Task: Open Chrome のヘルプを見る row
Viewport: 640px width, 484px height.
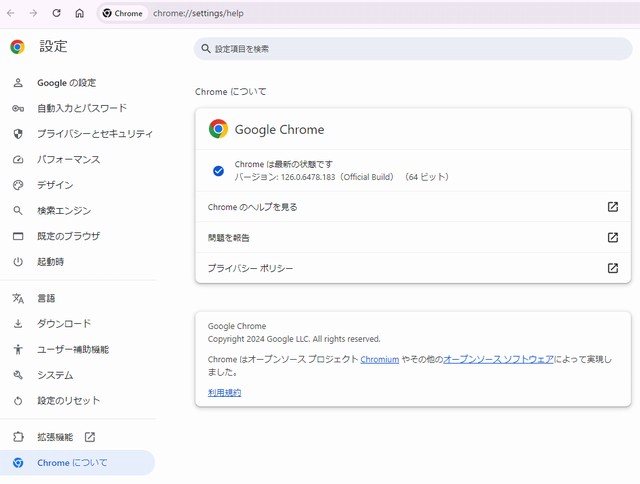Action: [x=413, y=207]
